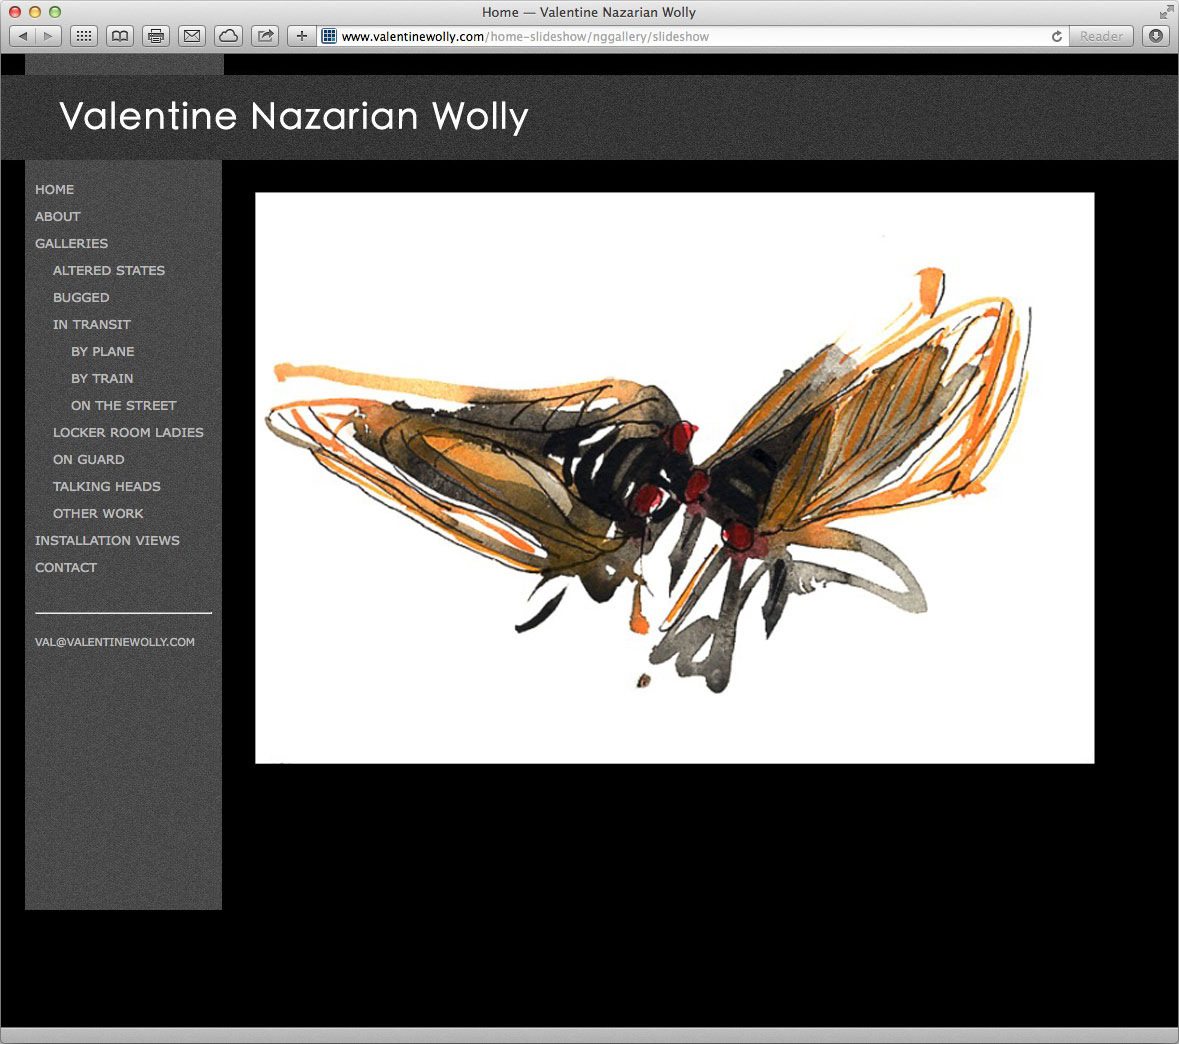Click the insect watercolor slideshow image
The height and width of the screenshot is (1044, 1179).
tap(674, 478)
